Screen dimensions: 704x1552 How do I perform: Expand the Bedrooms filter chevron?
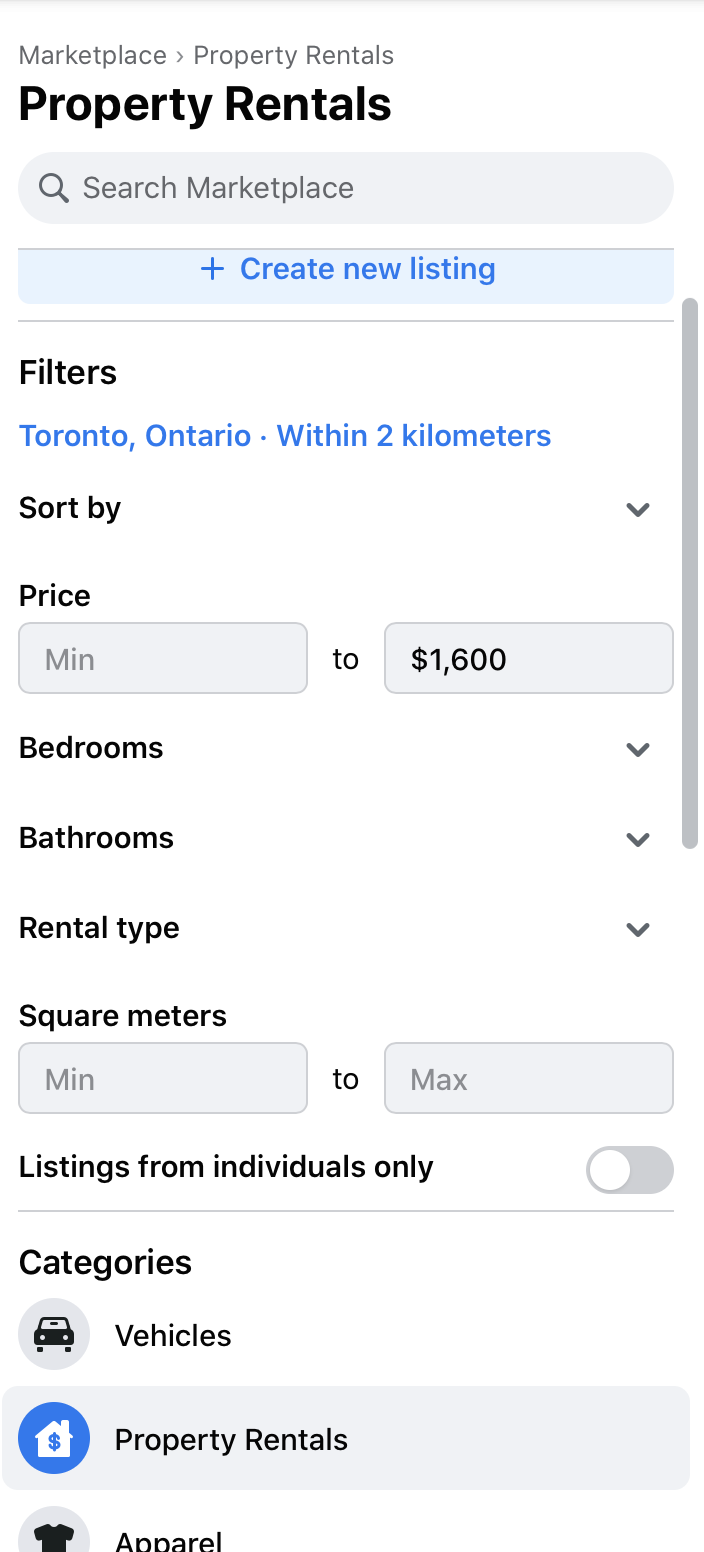[638, 749]
